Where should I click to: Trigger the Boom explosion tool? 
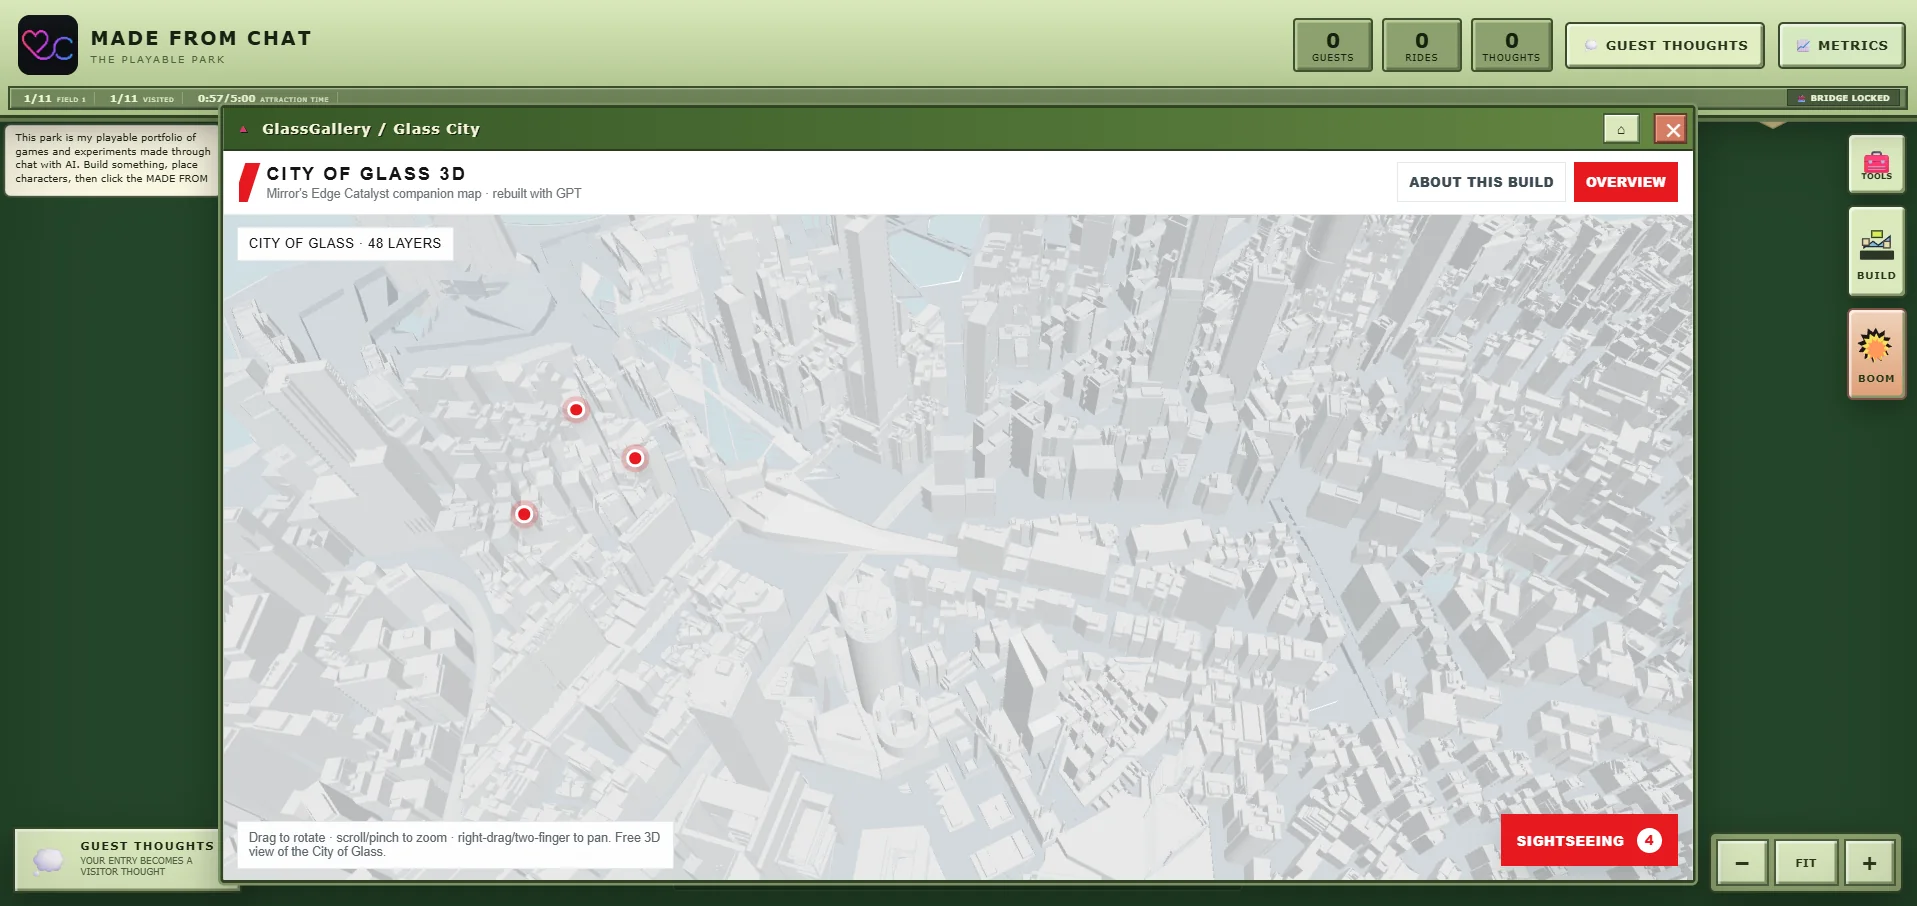click(1876, 354)
